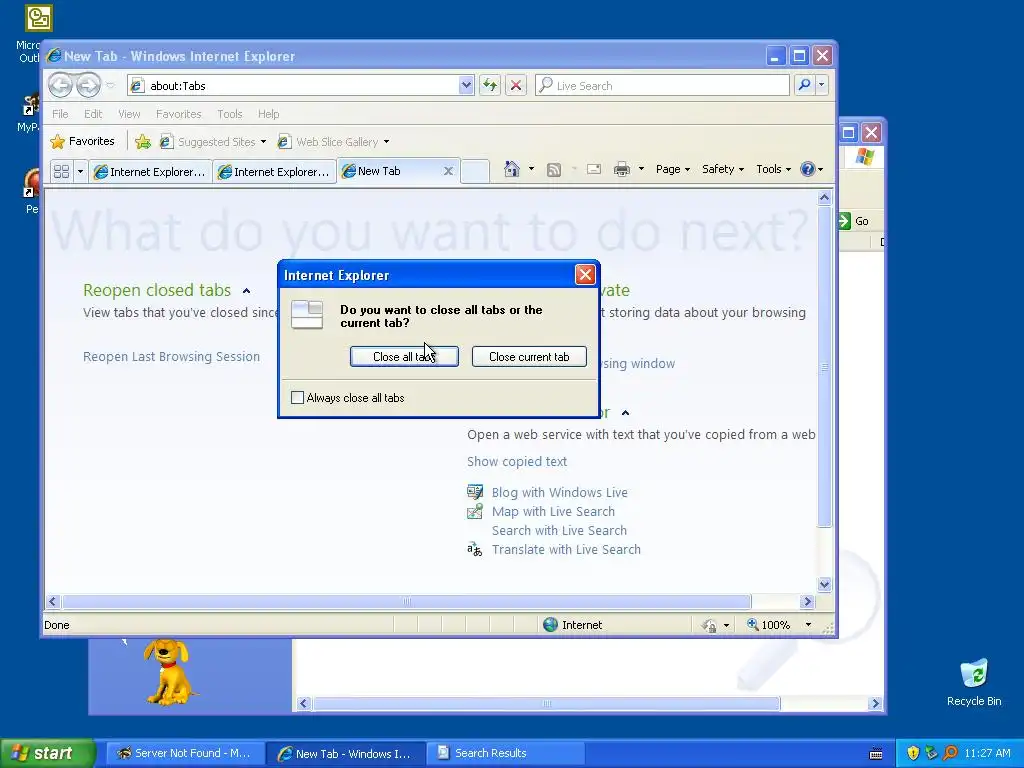This screenshot has width=1024, height=768.
Task: Open the Safety menu dropdown
Action: (722, 169)
